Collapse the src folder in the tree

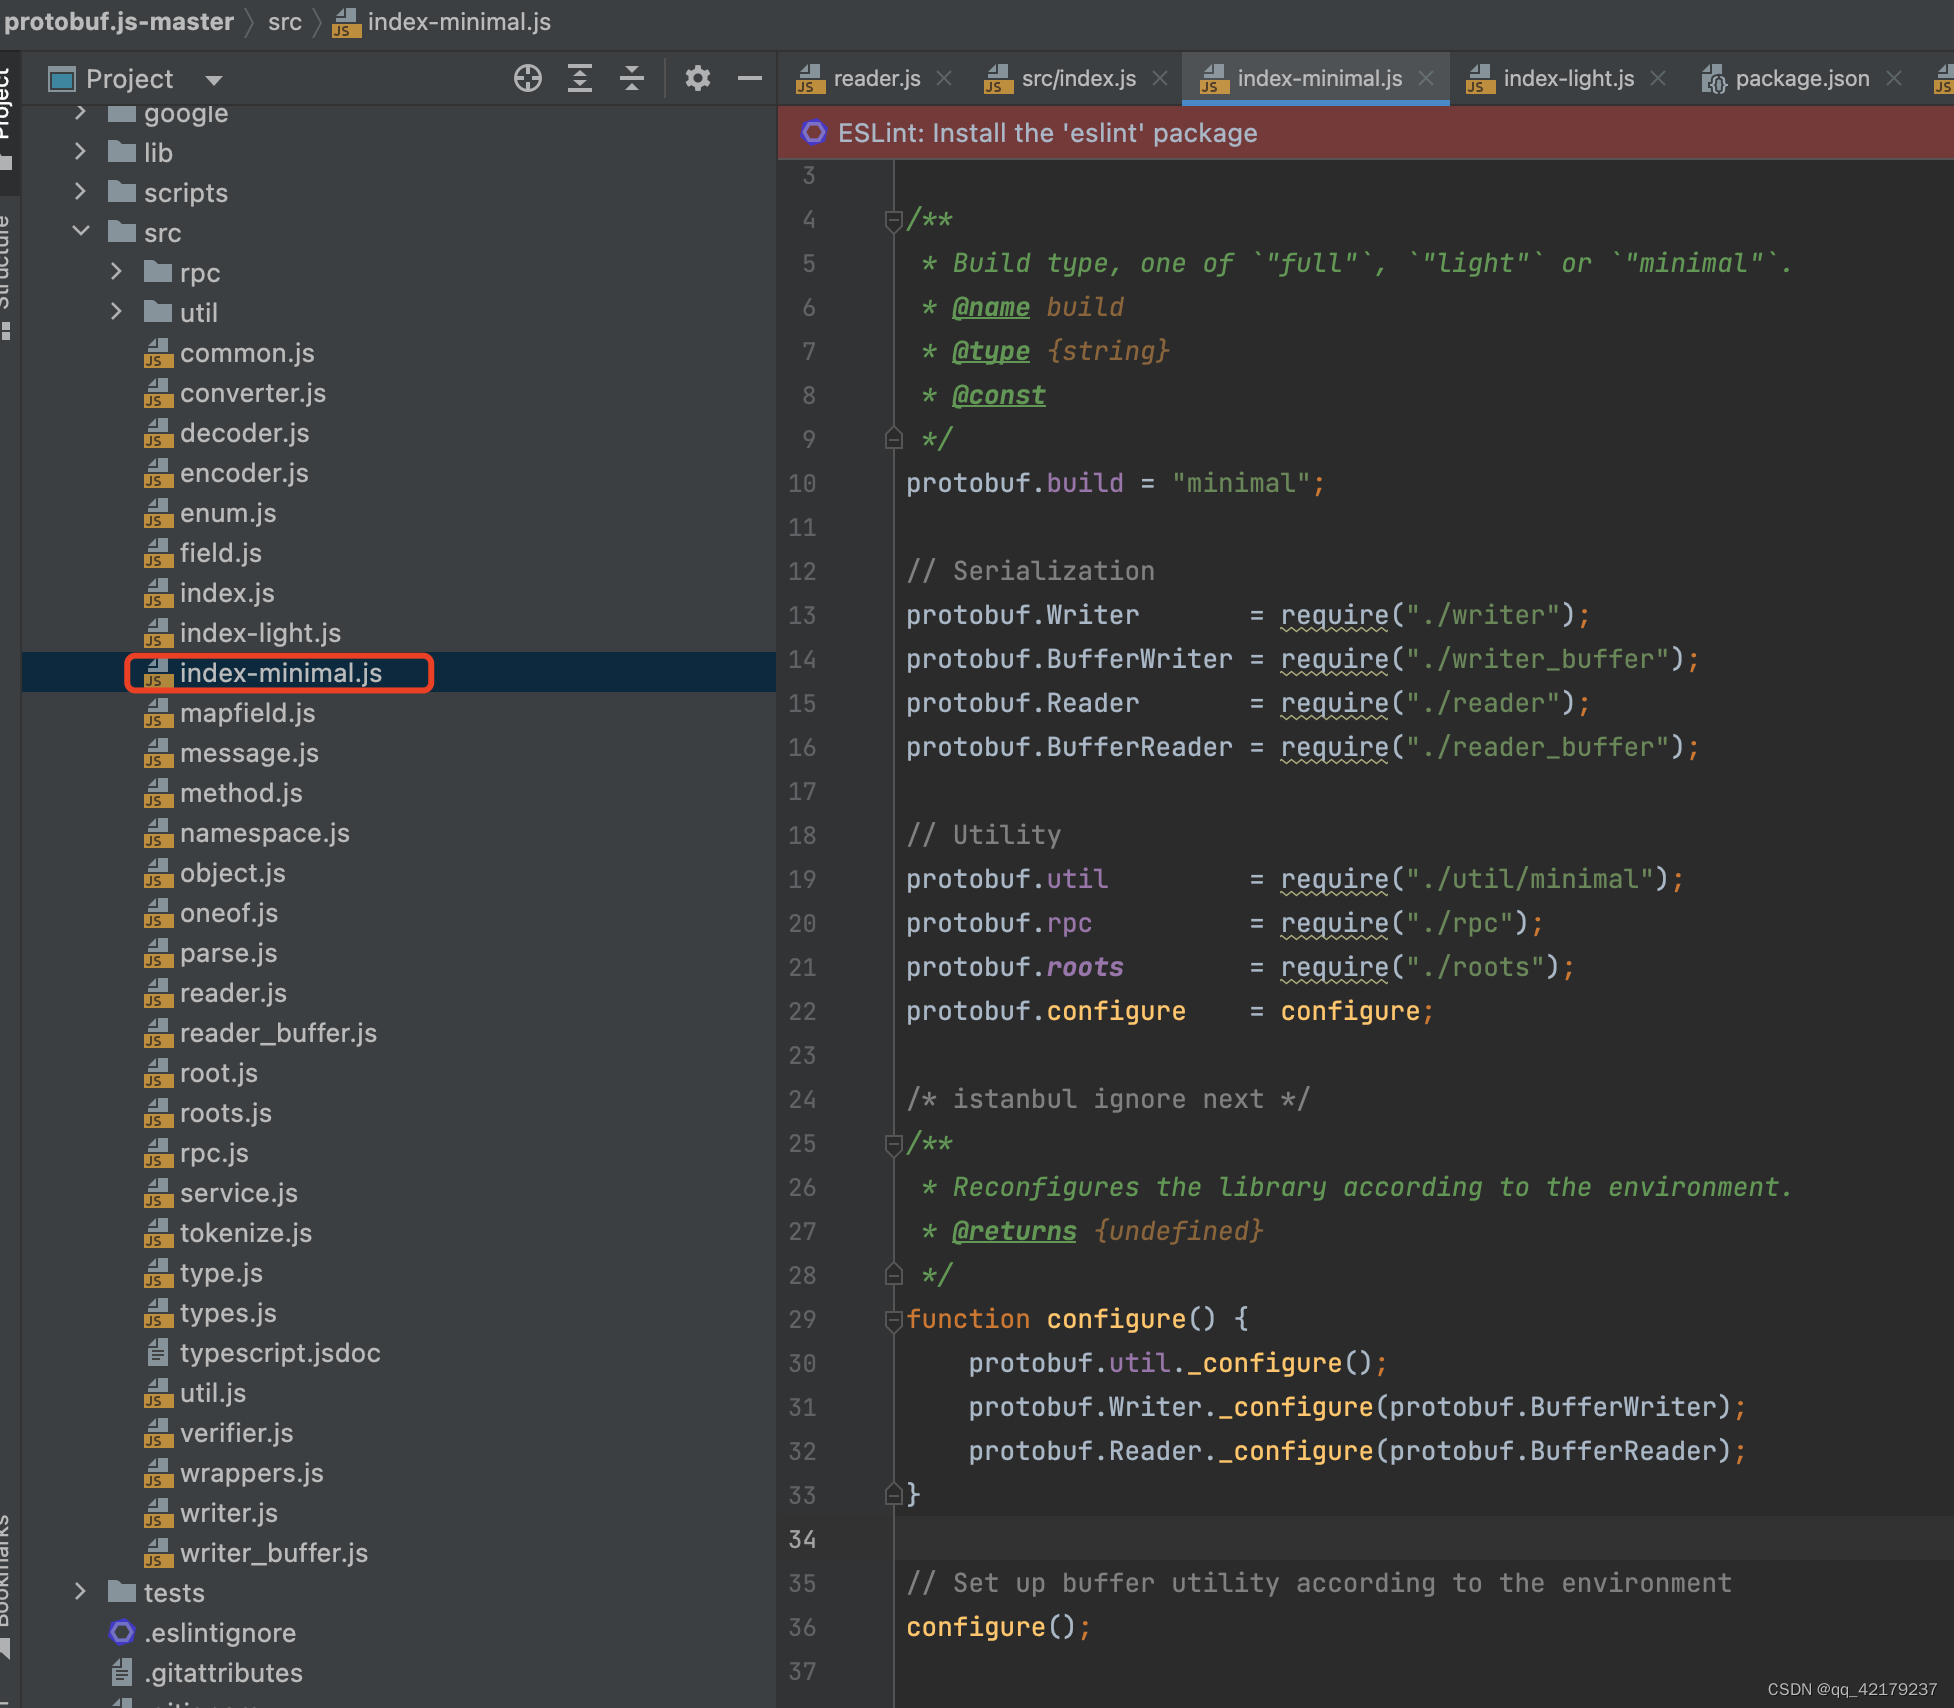81,232
